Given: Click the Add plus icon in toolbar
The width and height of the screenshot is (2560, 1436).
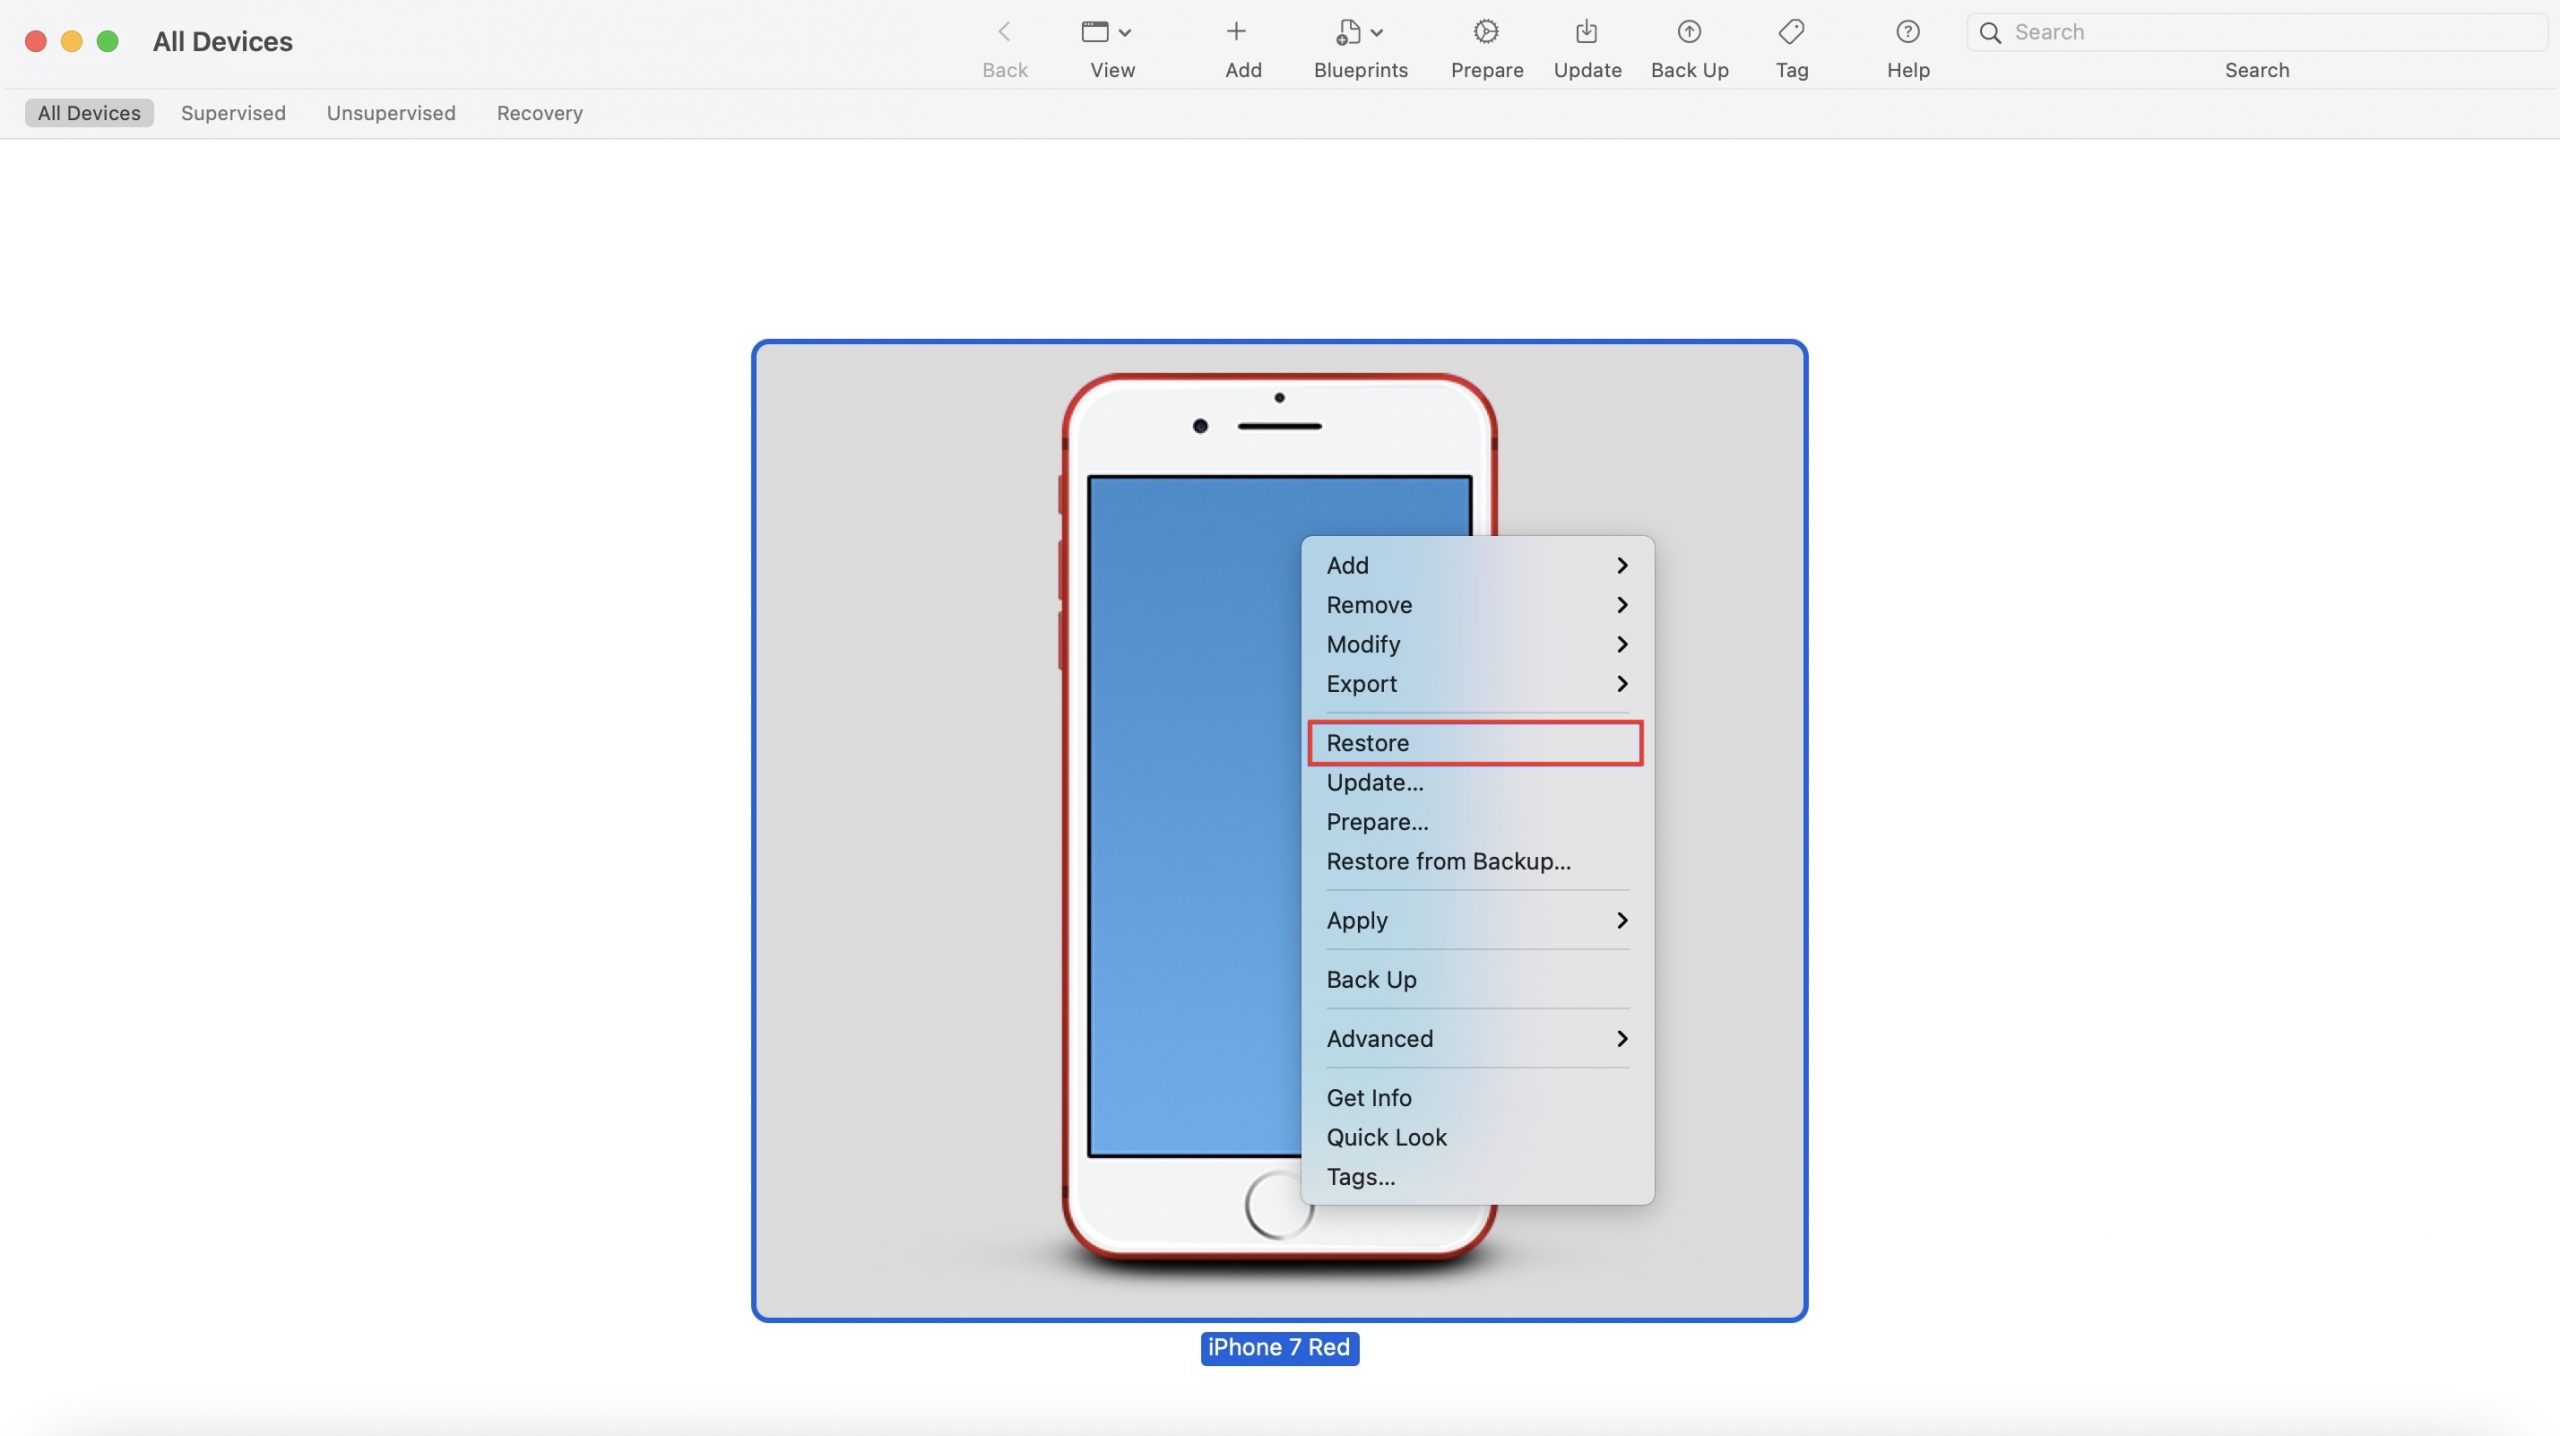Looking at the screenshot, I should [x=1236, y=32].
